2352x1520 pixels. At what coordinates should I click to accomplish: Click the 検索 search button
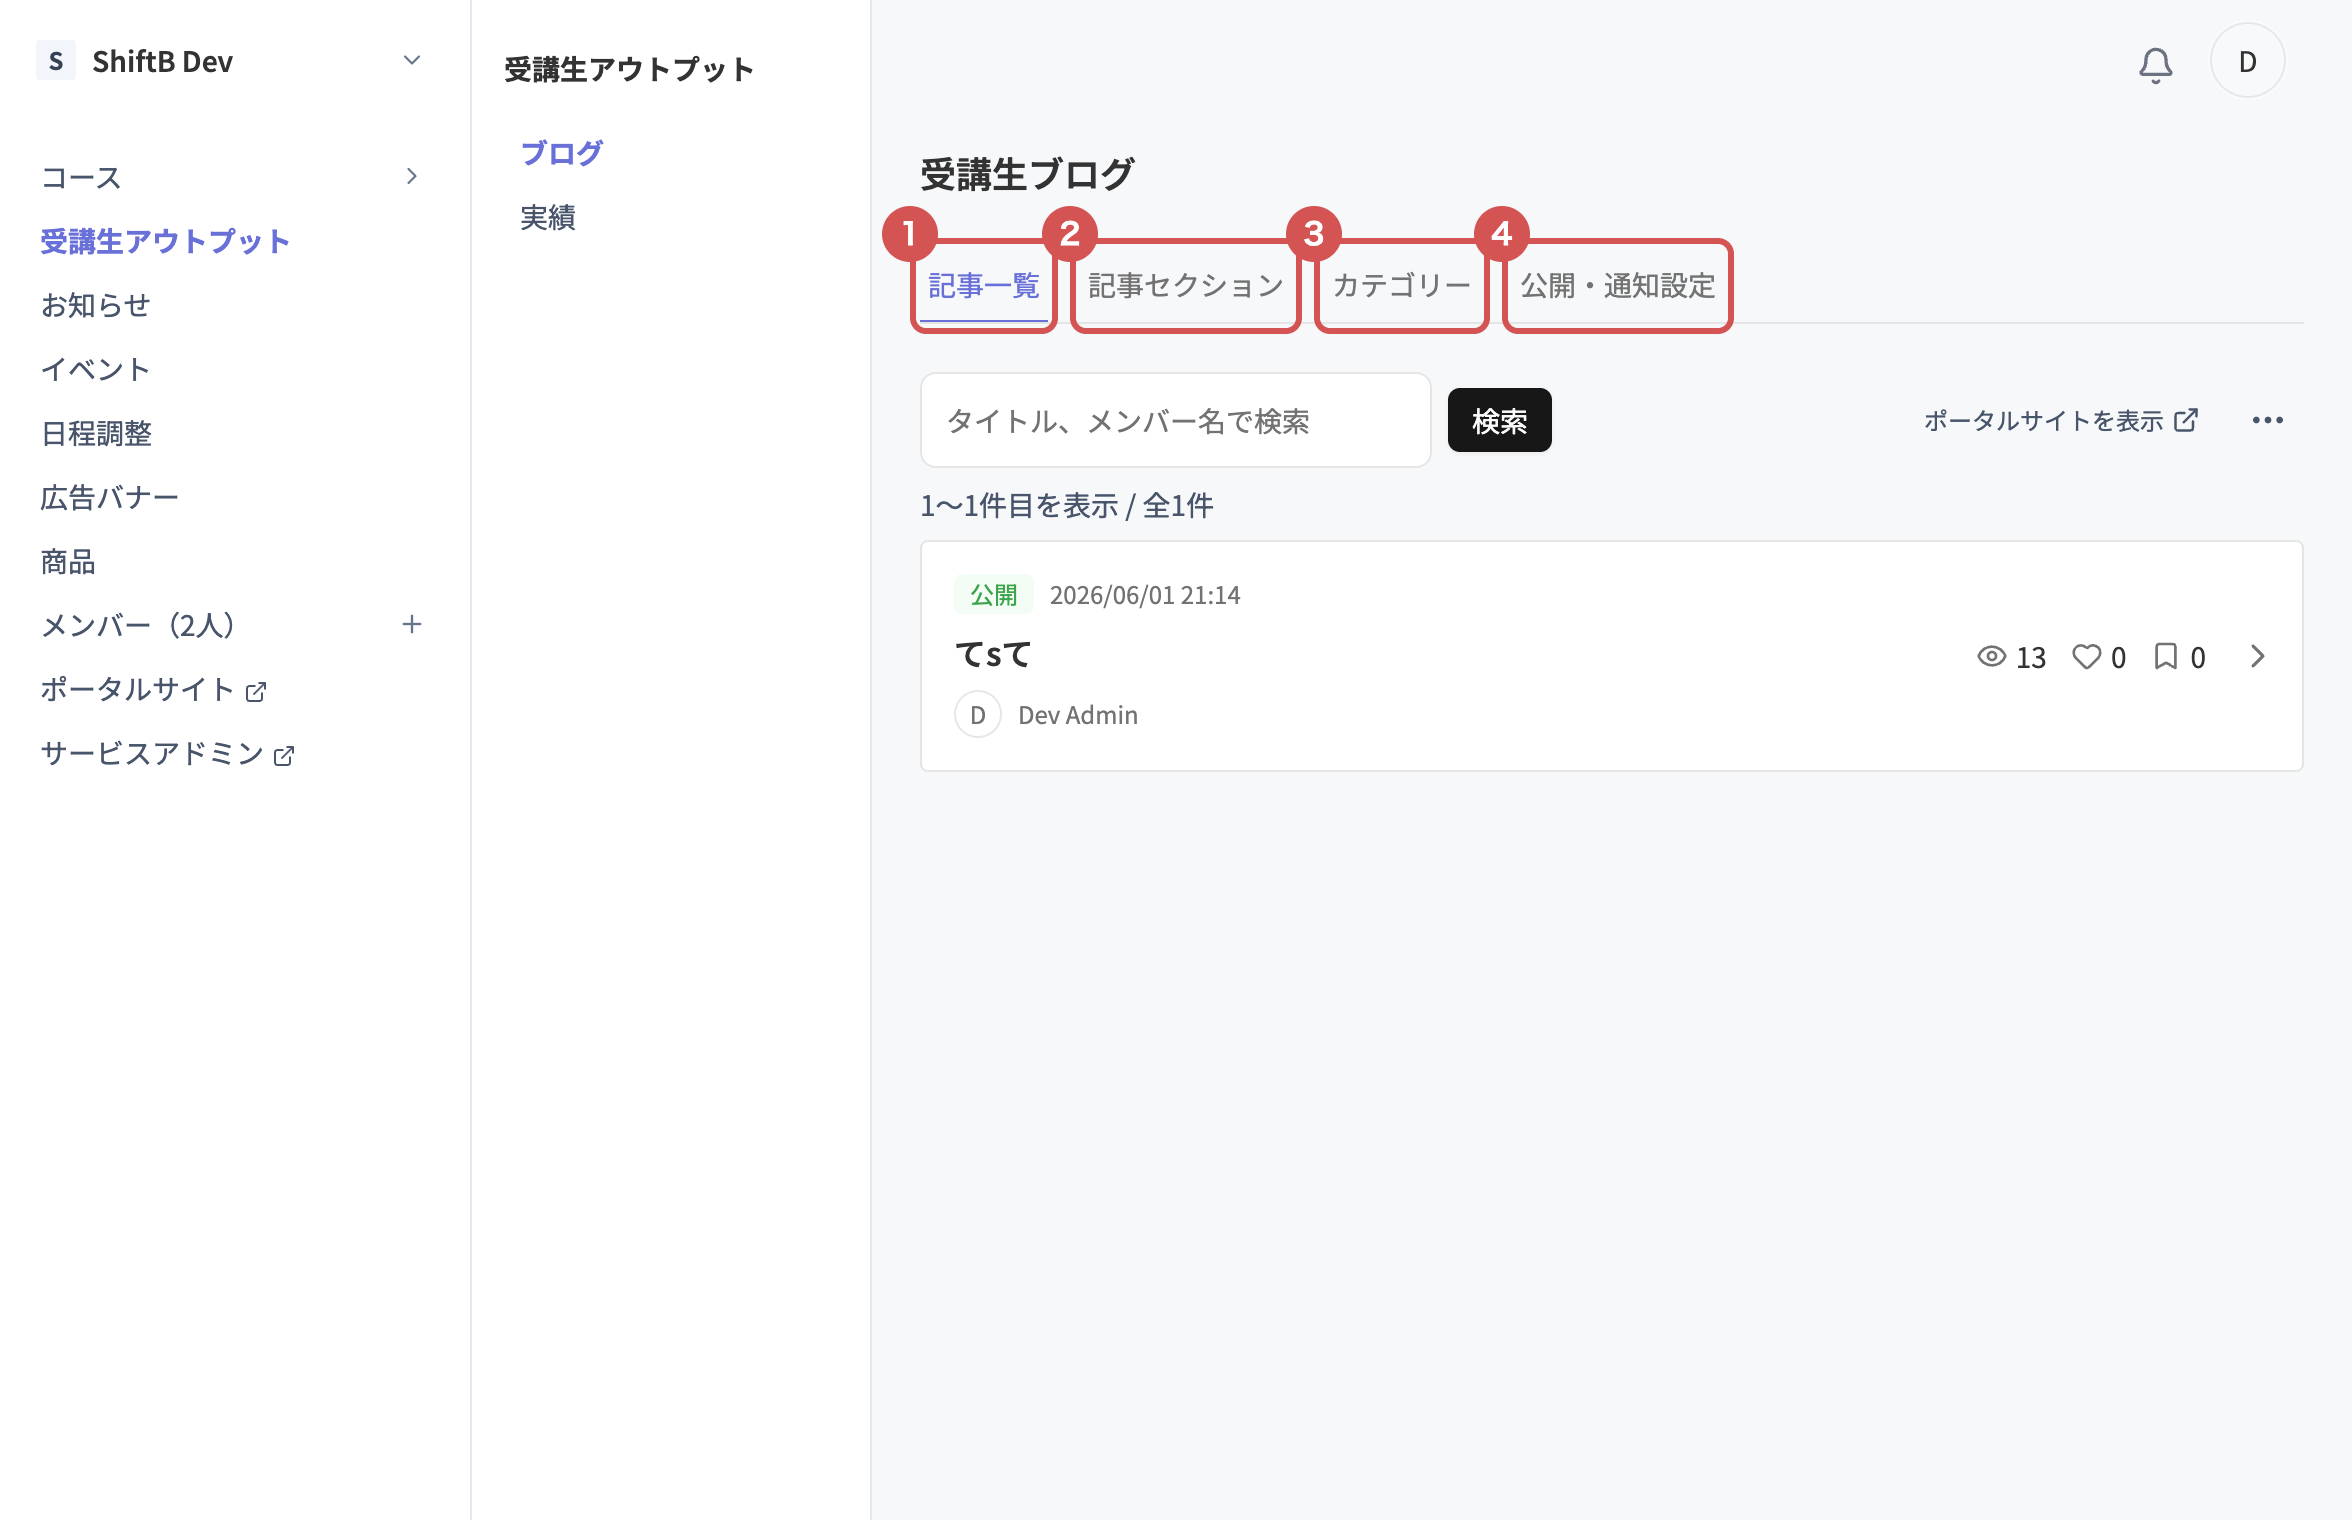click(x=1499, y=420)
